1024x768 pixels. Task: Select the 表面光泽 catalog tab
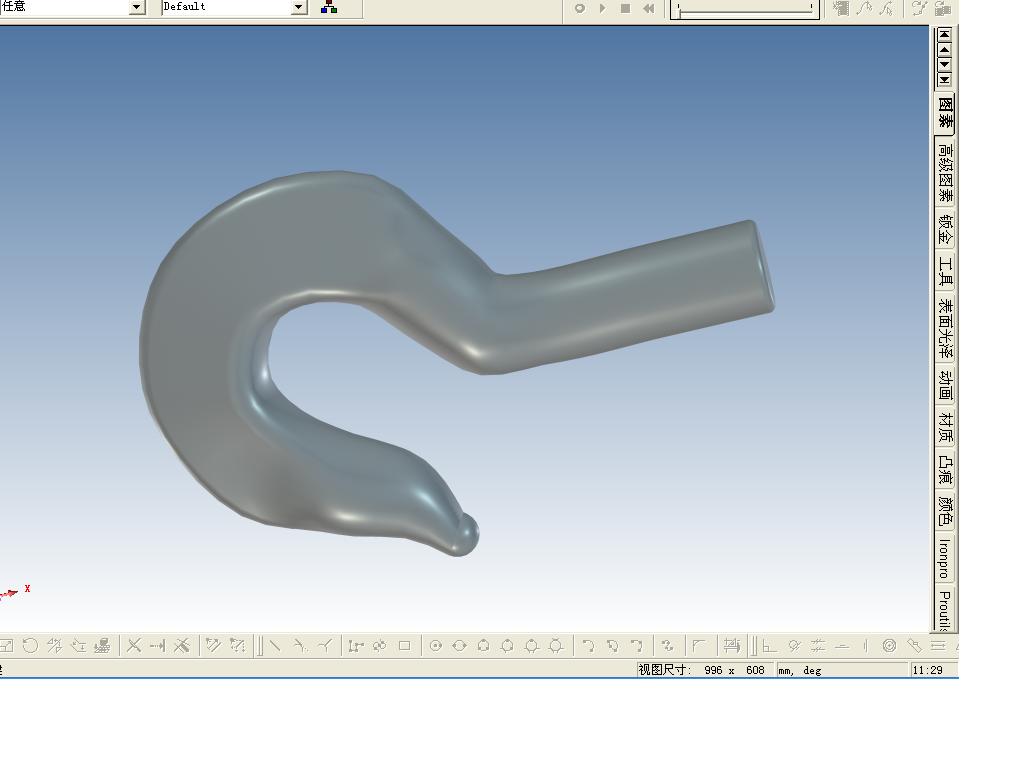[945, 328]
